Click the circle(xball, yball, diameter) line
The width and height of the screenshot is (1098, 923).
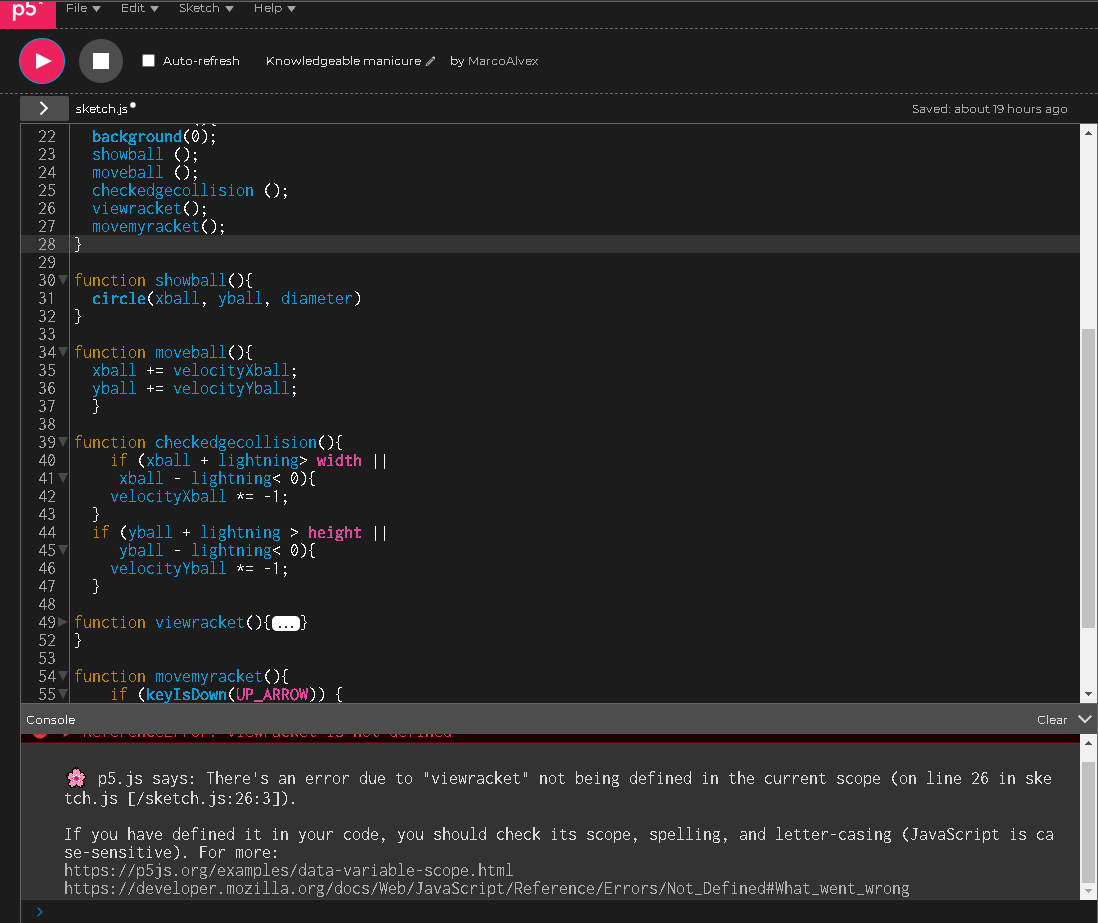click(x=226, y=299)
